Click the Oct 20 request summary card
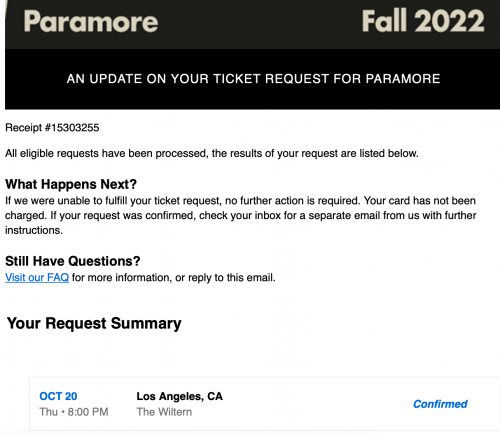This screenshot has width=500, height=435. [x=264, y=404]
